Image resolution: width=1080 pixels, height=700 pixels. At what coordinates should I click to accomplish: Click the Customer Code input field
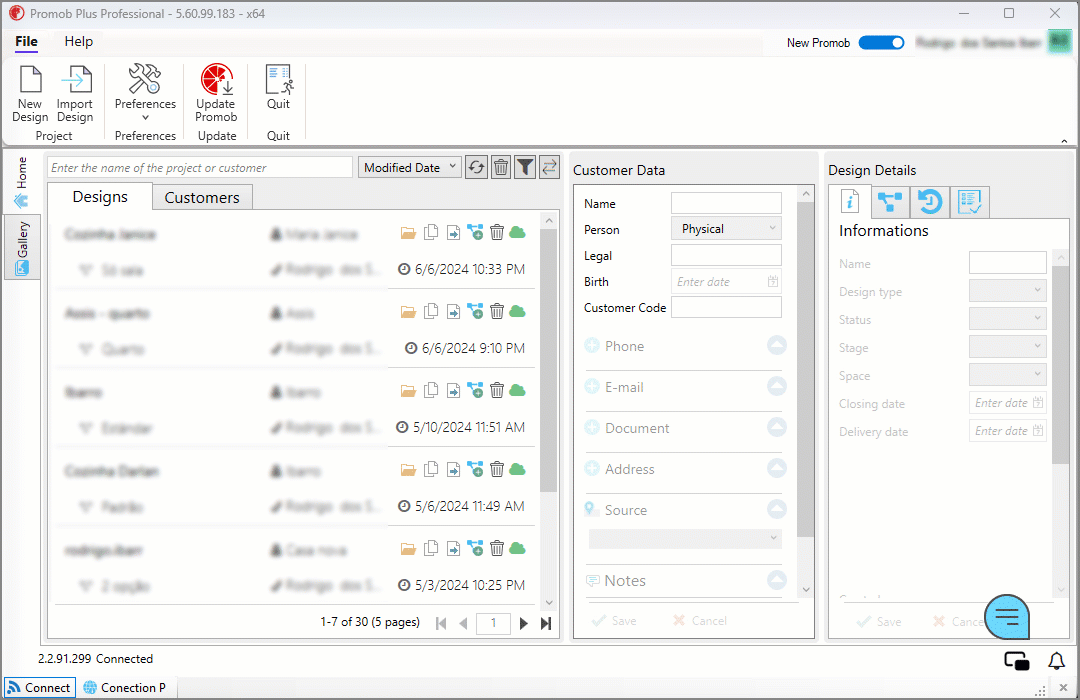(726, 307)
